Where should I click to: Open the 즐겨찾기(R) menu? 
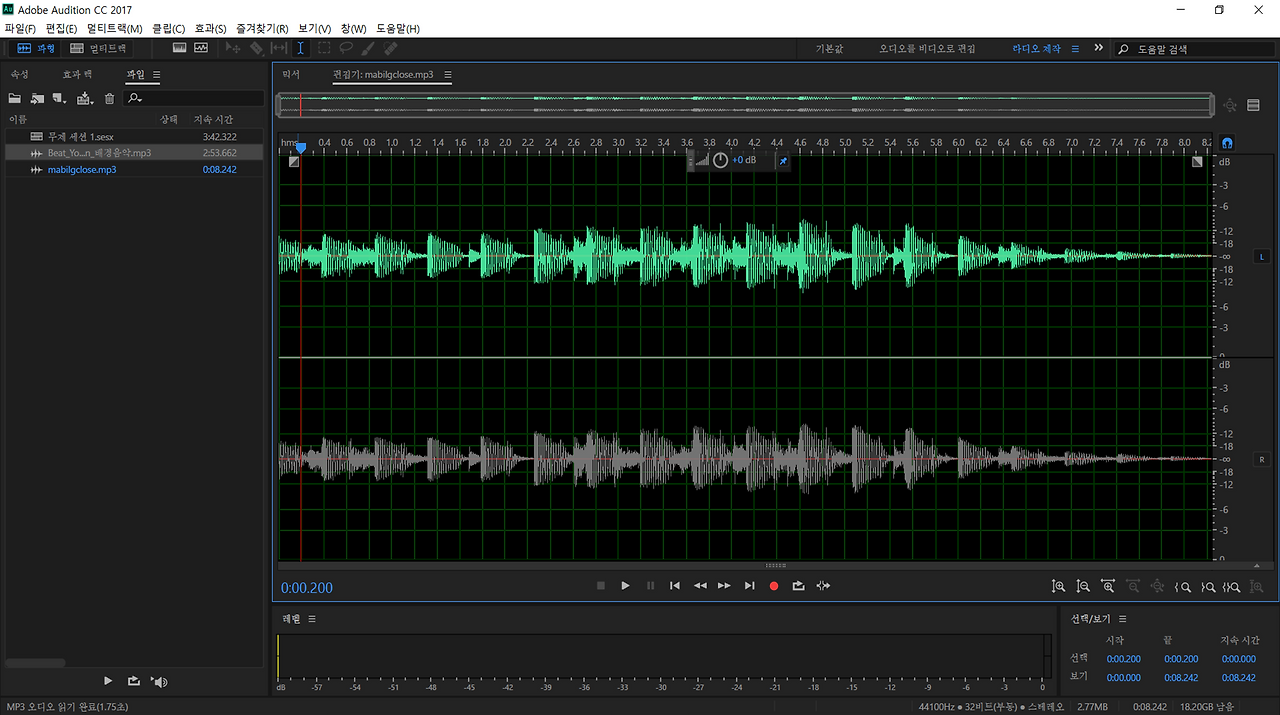(262, 28)
